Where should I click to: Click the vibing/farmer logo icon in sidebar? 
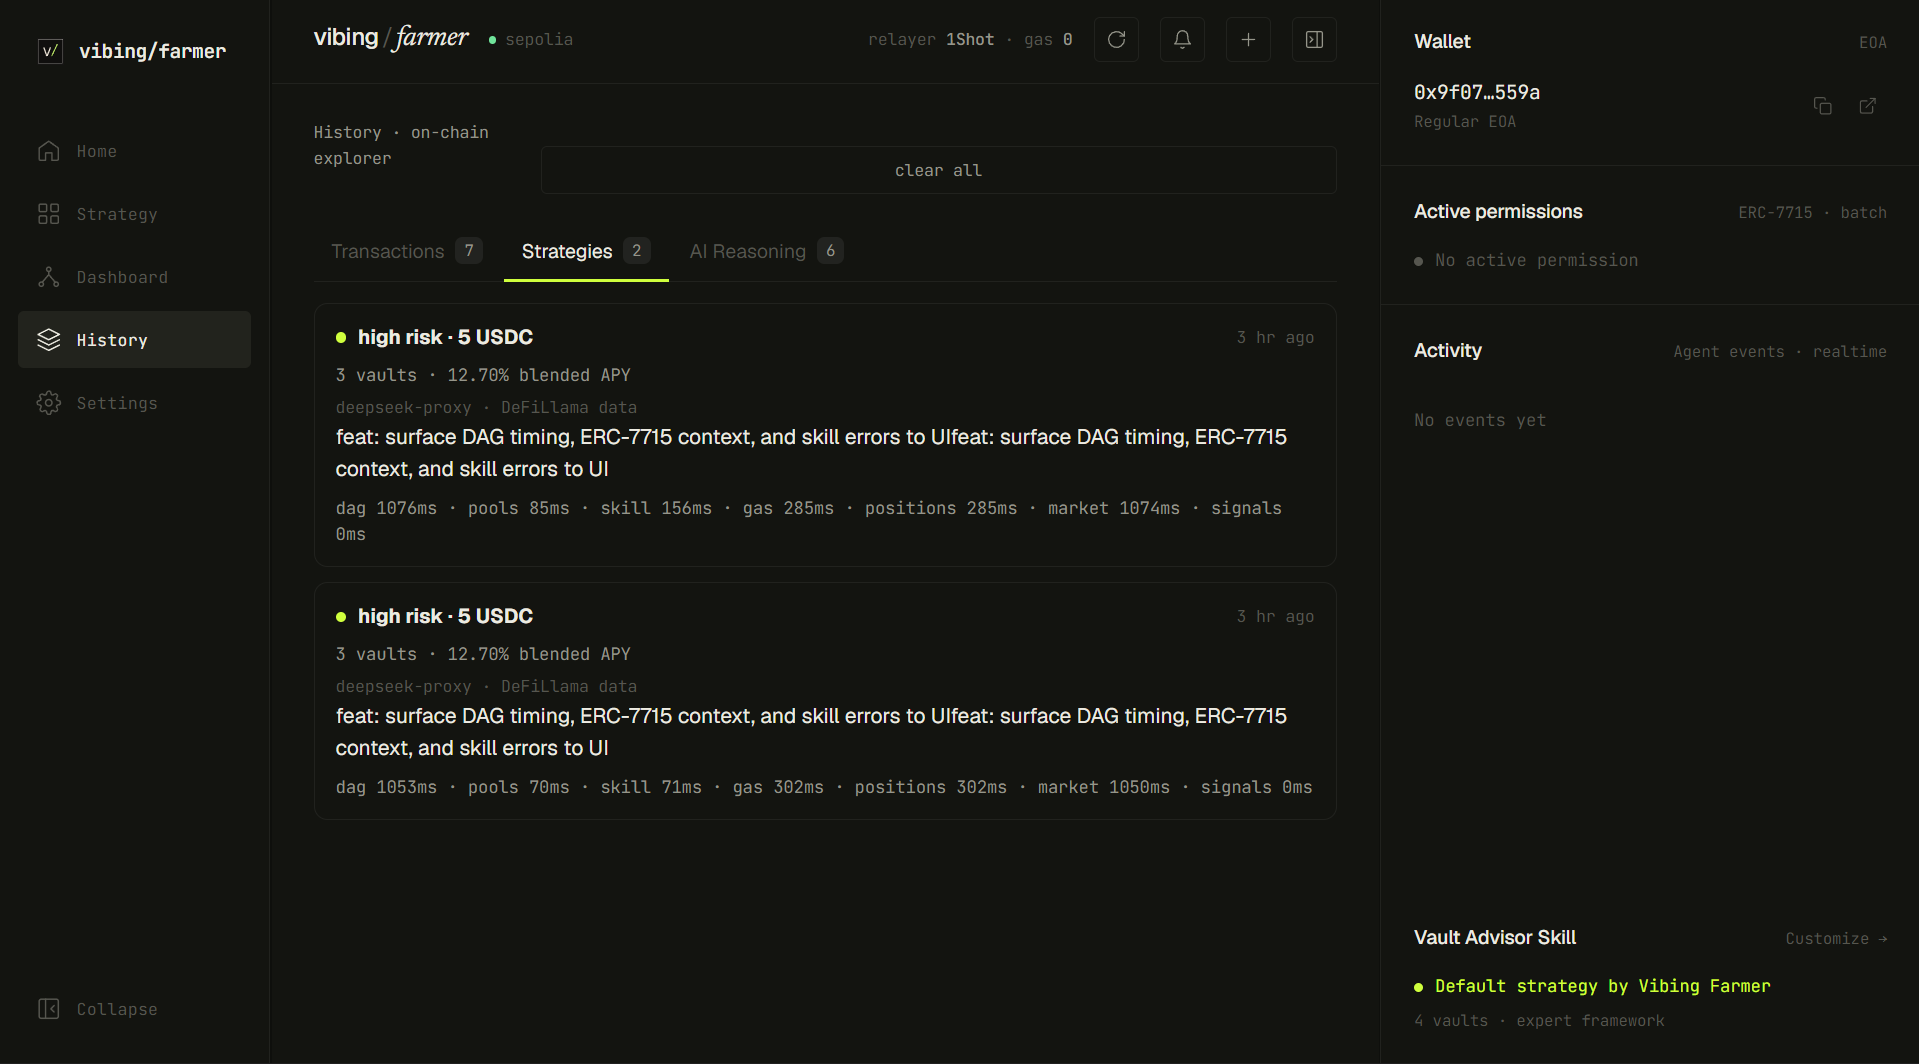(x=50, y=51)
